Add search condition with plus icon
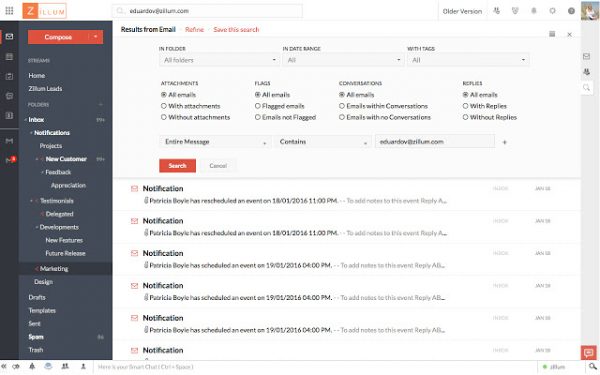The image size is (600, 375). click(x=504, y=142)
